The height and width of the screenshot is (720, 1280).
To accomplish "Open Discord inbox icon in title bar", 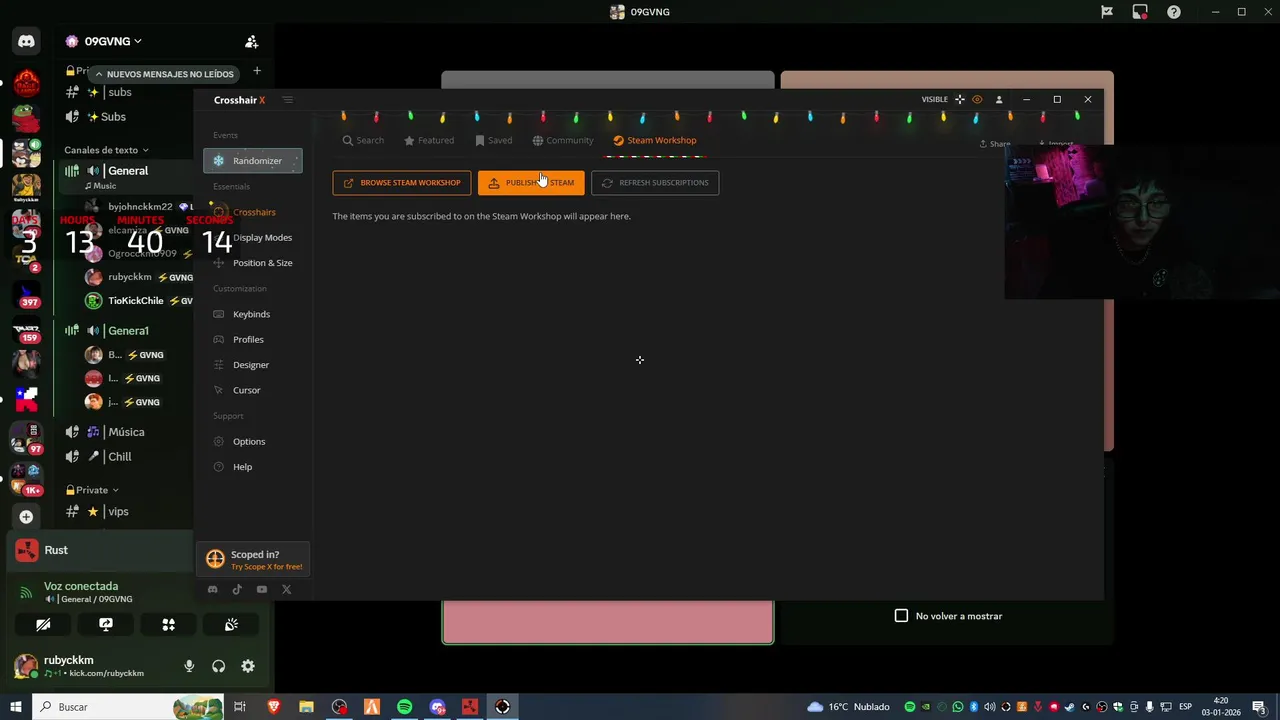I will coord(1140,12).
